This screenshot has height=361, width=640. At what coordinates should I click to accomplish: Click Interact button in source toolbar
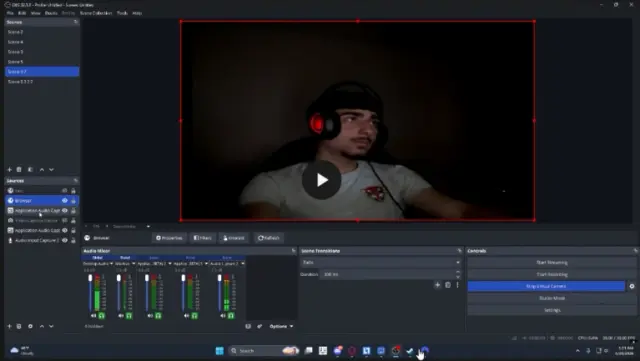[233, 238]
